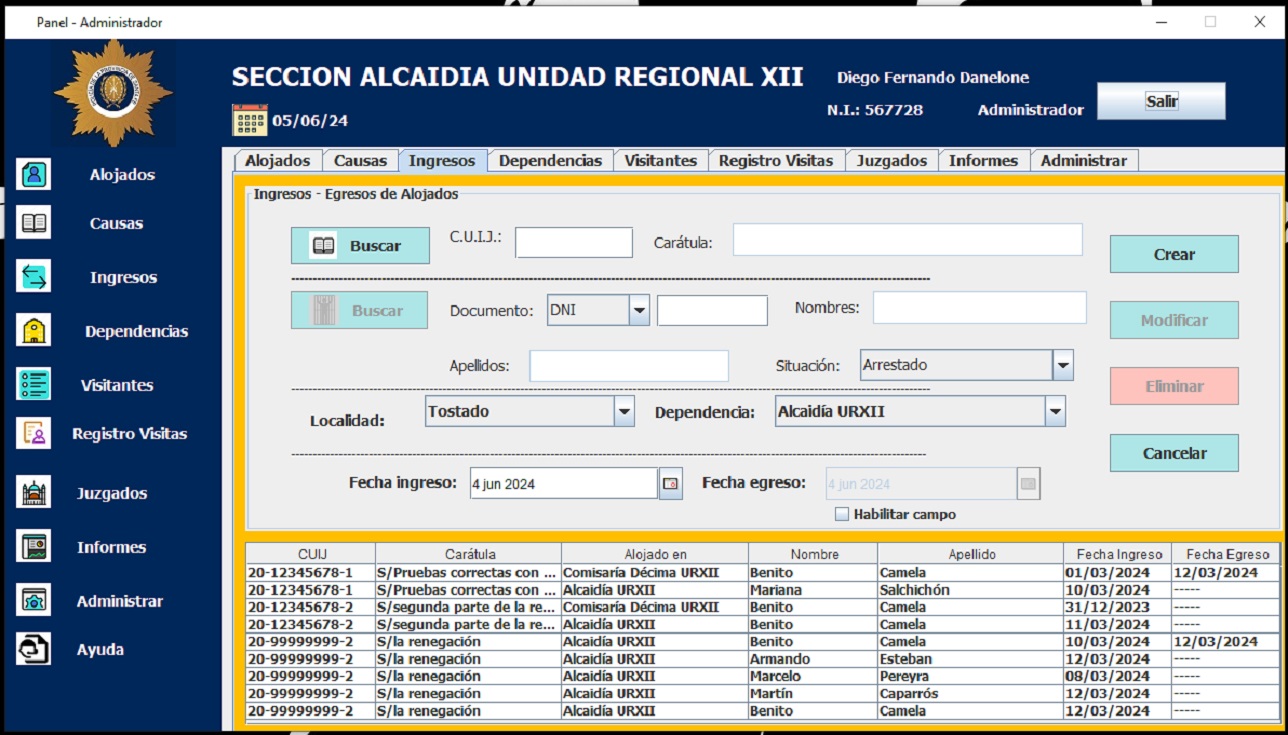1288x735 pixels.
Task: Open the Informes sidebar icon
Action: click(34, 547)
